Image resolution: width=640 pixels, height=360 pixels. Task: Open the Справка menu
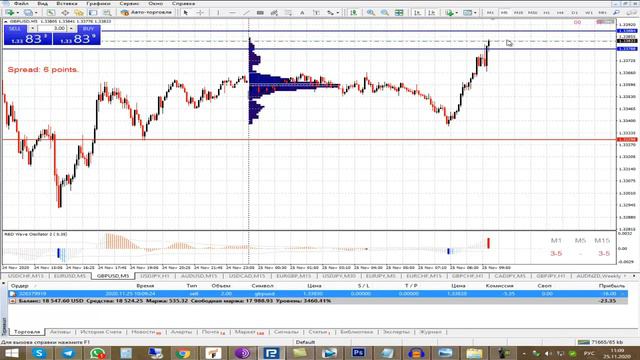pos(183,3)
